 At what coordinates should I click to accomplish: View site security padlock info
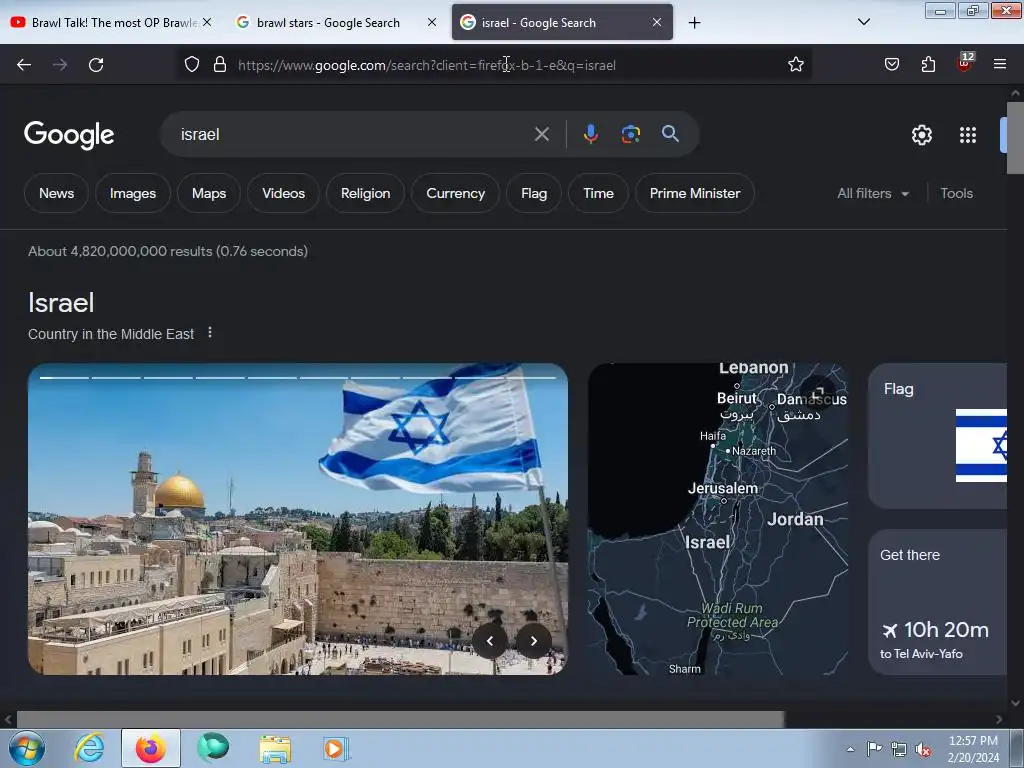click(x=220, y=65)
